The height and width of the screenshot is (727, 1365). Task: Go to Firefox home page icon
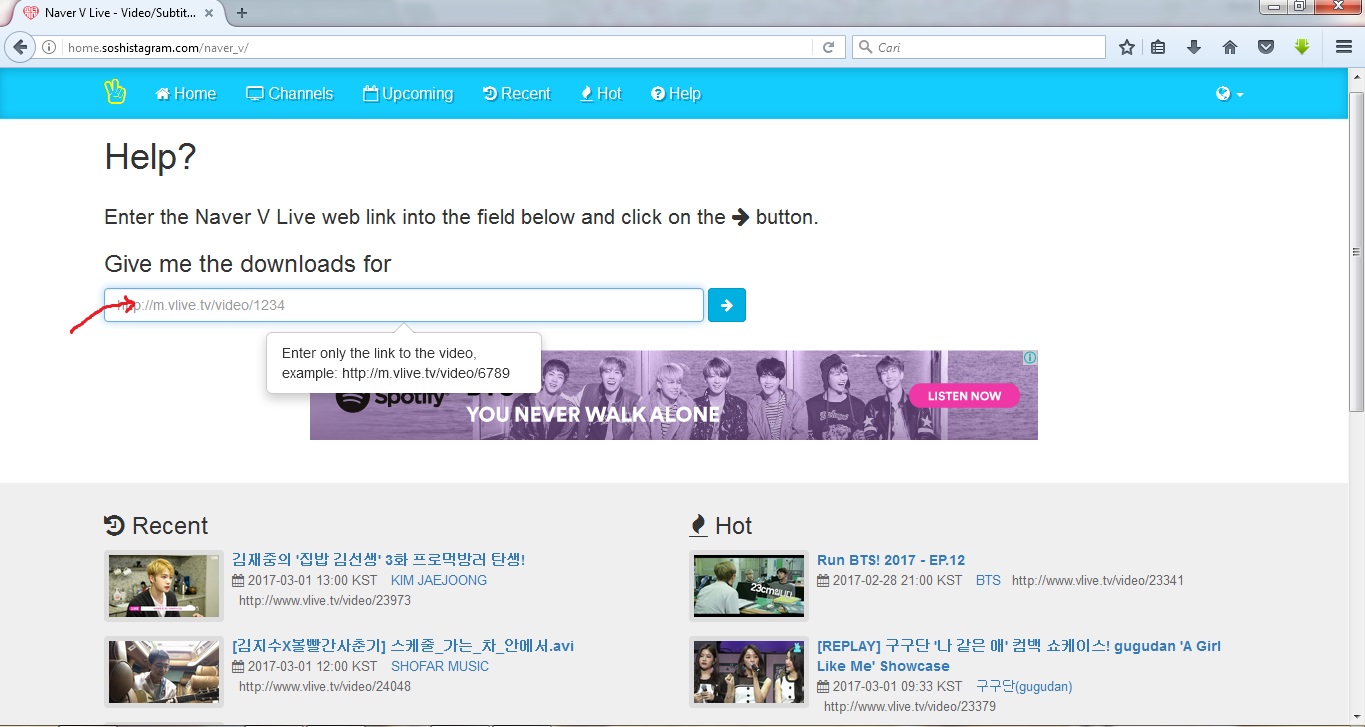tap(1230, 47)
